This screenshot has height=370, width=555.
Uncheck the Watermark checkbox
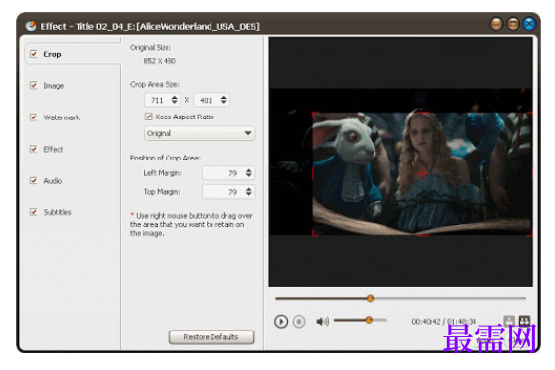(x=34, y=117)
